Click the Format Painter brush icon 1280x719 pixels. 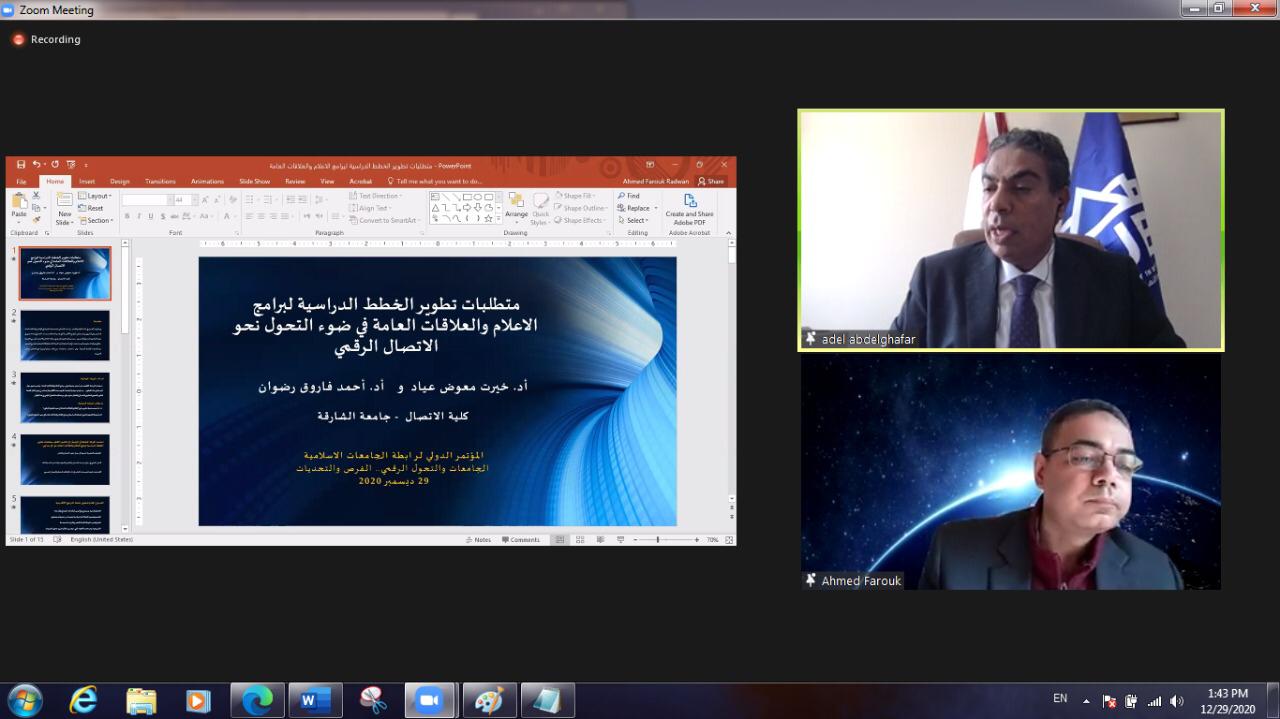[x=36, y=220]
